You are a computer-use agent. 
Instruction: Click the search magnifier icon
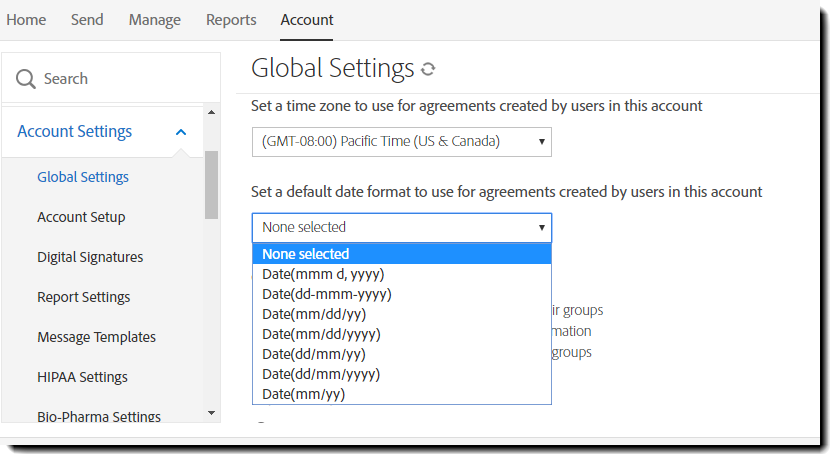26,79
